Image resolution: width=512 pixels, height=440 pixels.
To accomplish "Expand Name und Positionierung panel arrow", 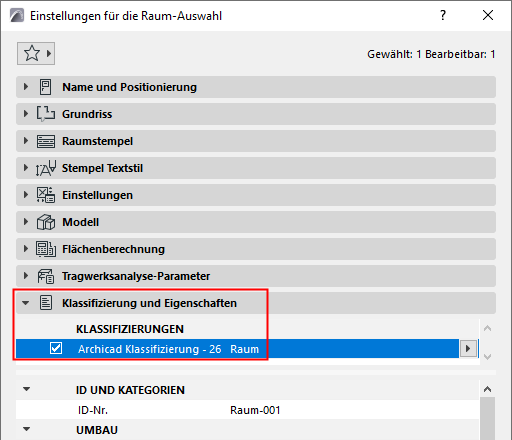I will [x=26, y=87].
